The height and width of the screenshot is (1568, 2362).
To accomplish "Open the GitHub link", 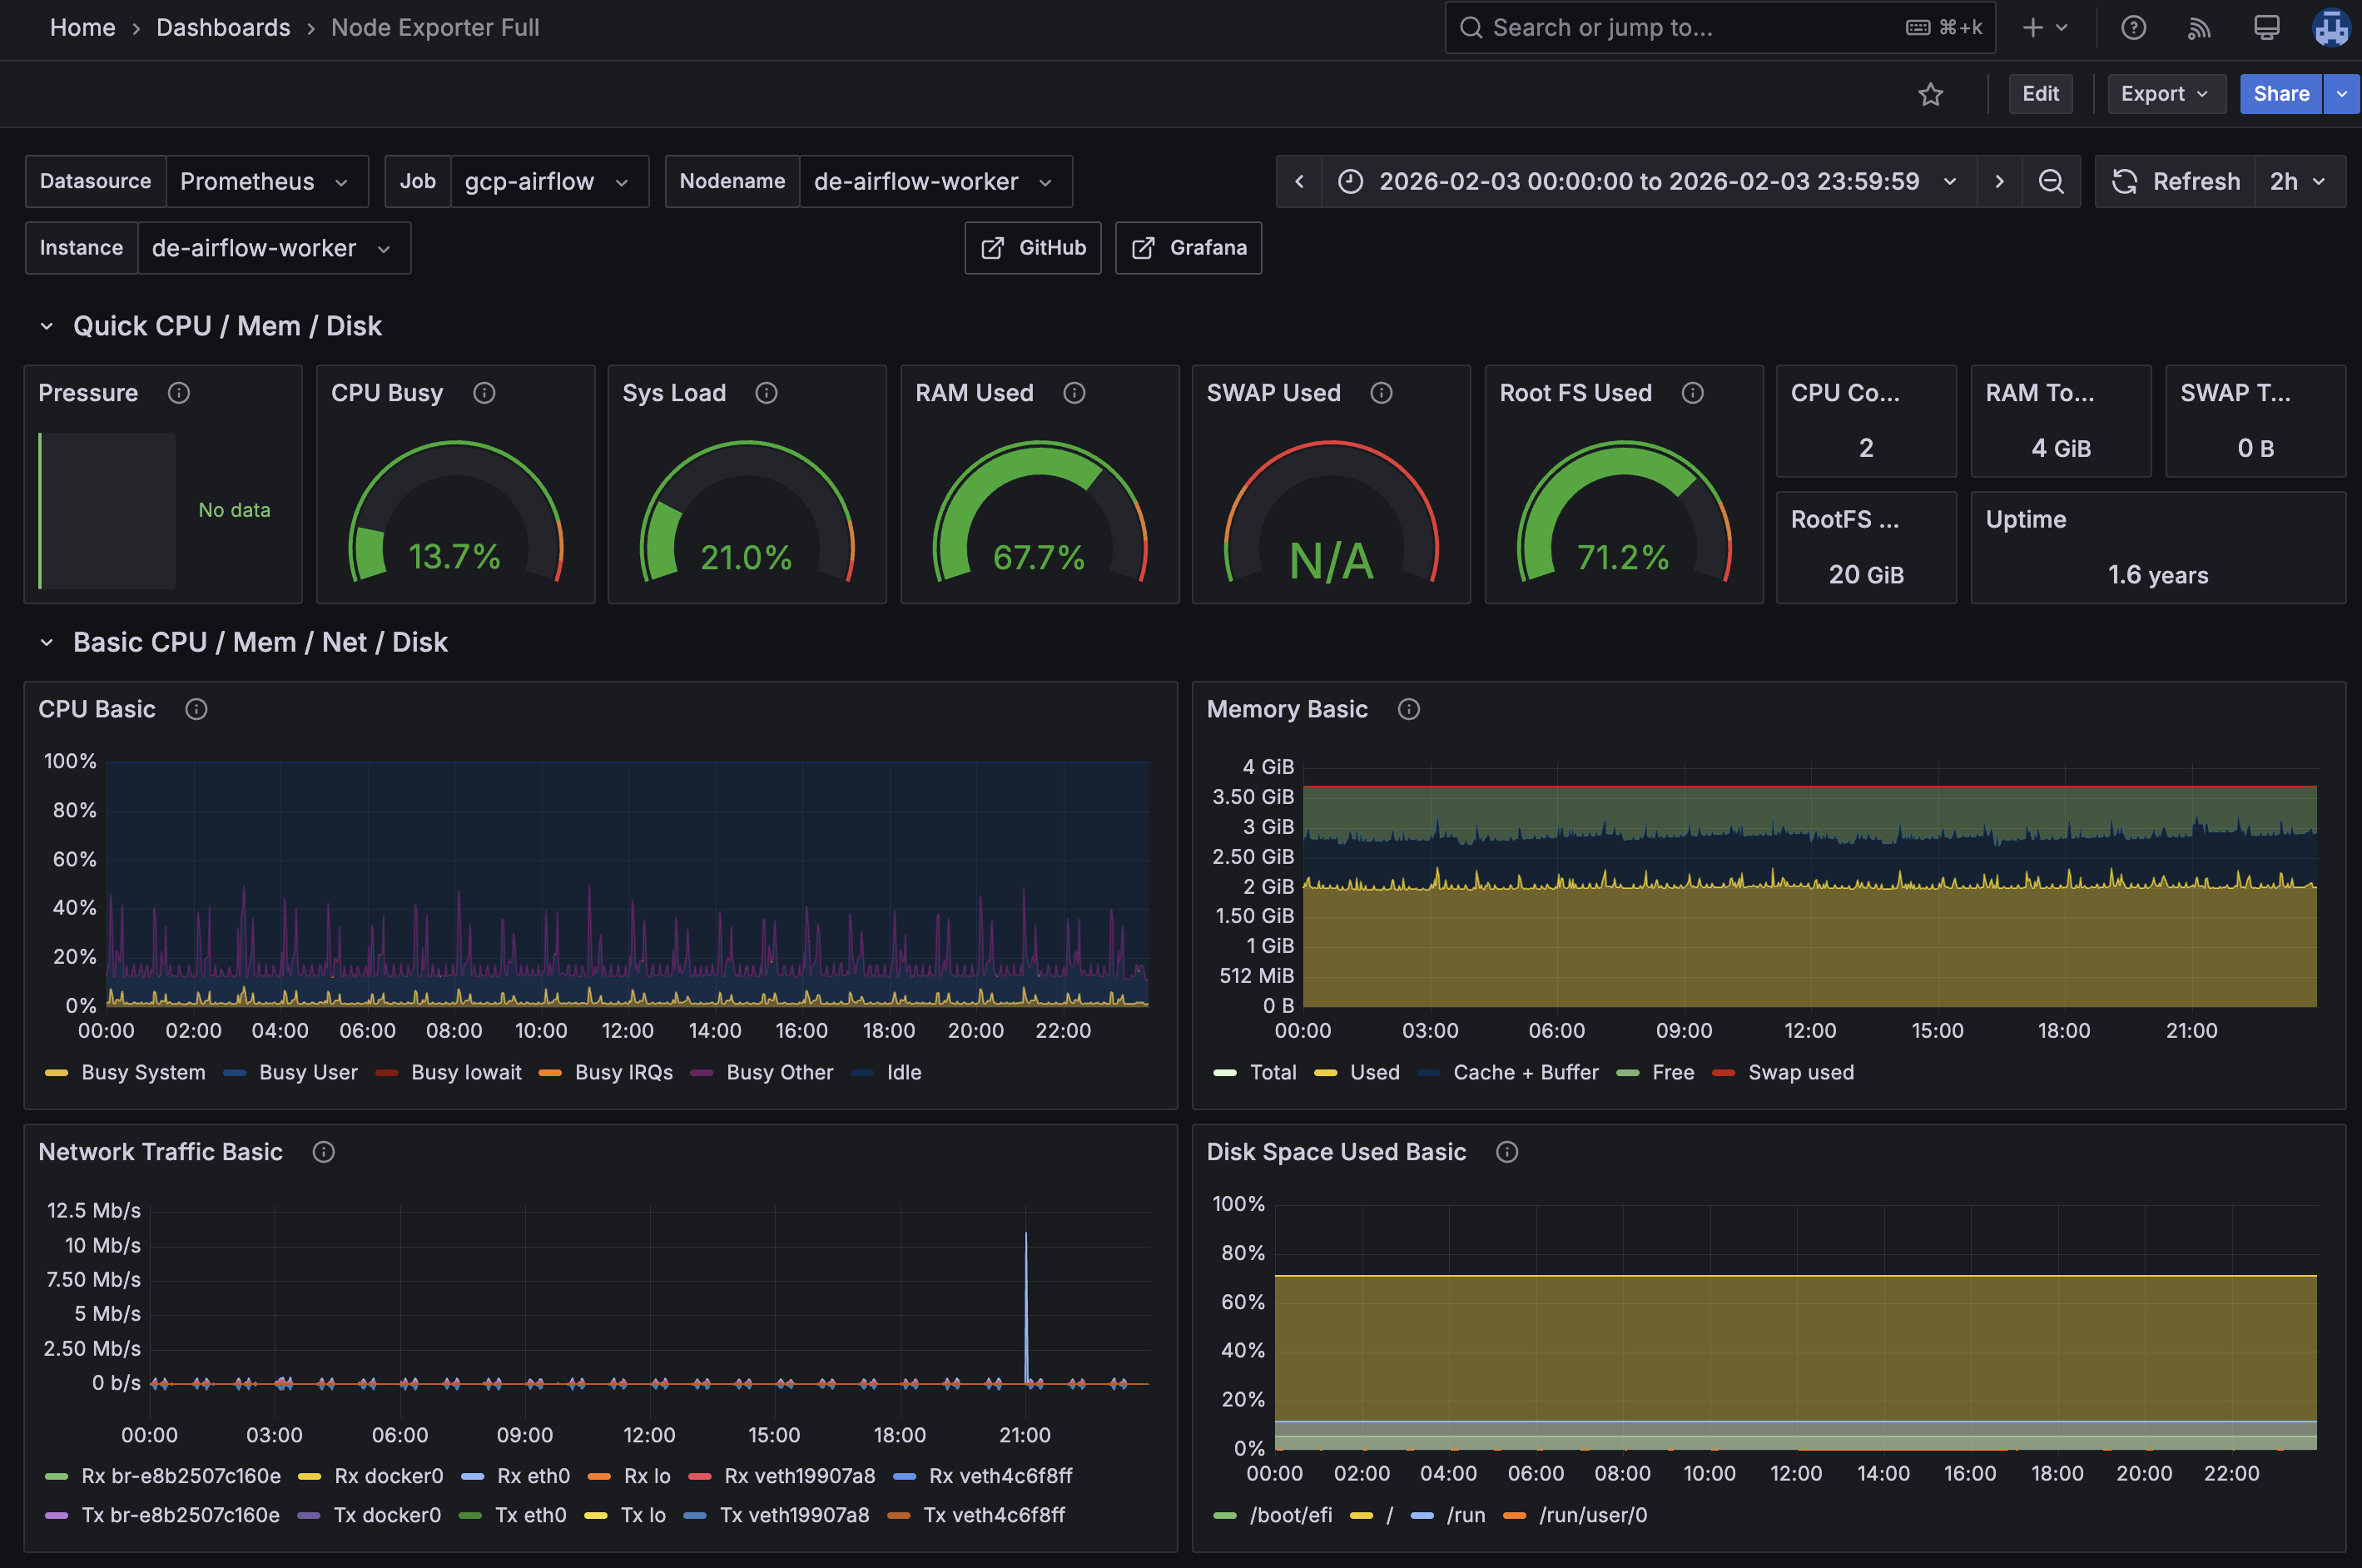I will tap(1032, 248).
